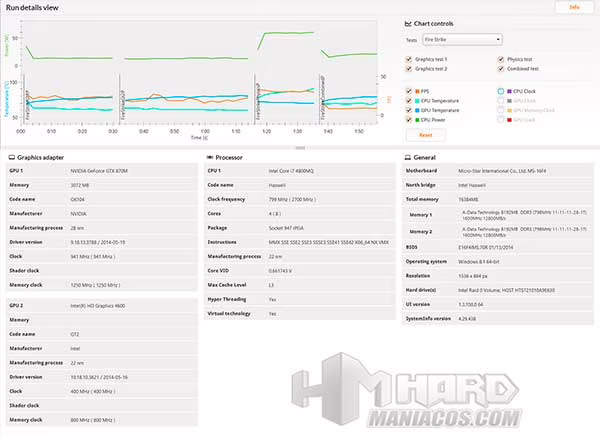
Task: Enable the GPU Load checkbox
Action: pyautogui.click(x=501, y=120)
